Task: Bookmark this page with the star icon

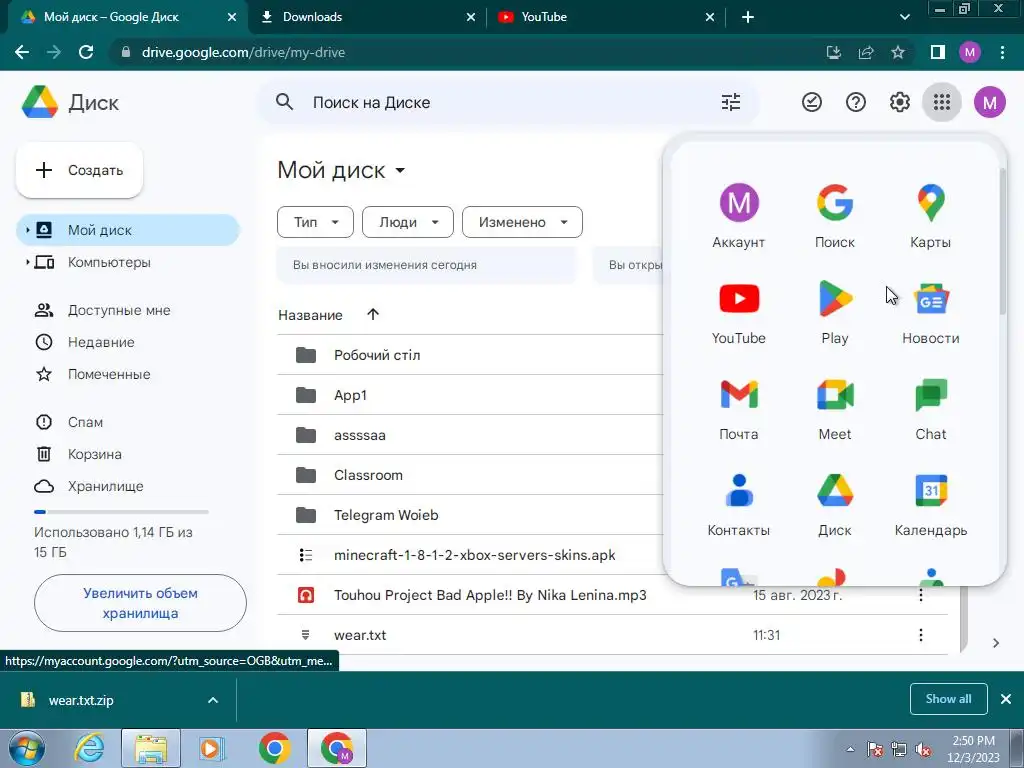Action: coord(898,52)
